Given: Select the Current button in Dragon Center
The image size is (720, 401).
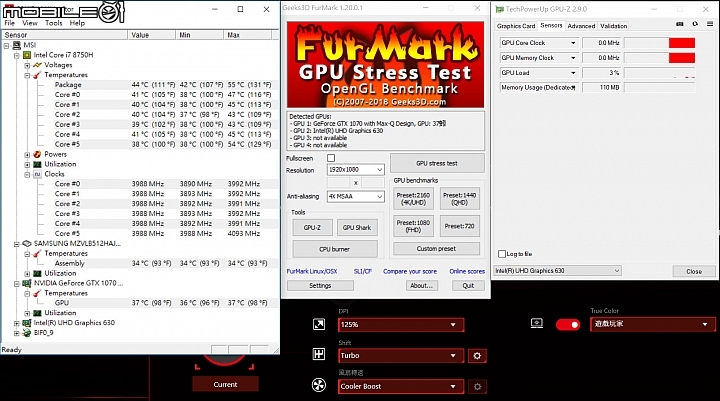Looking at the screenshot, I should tap(225, 384).
